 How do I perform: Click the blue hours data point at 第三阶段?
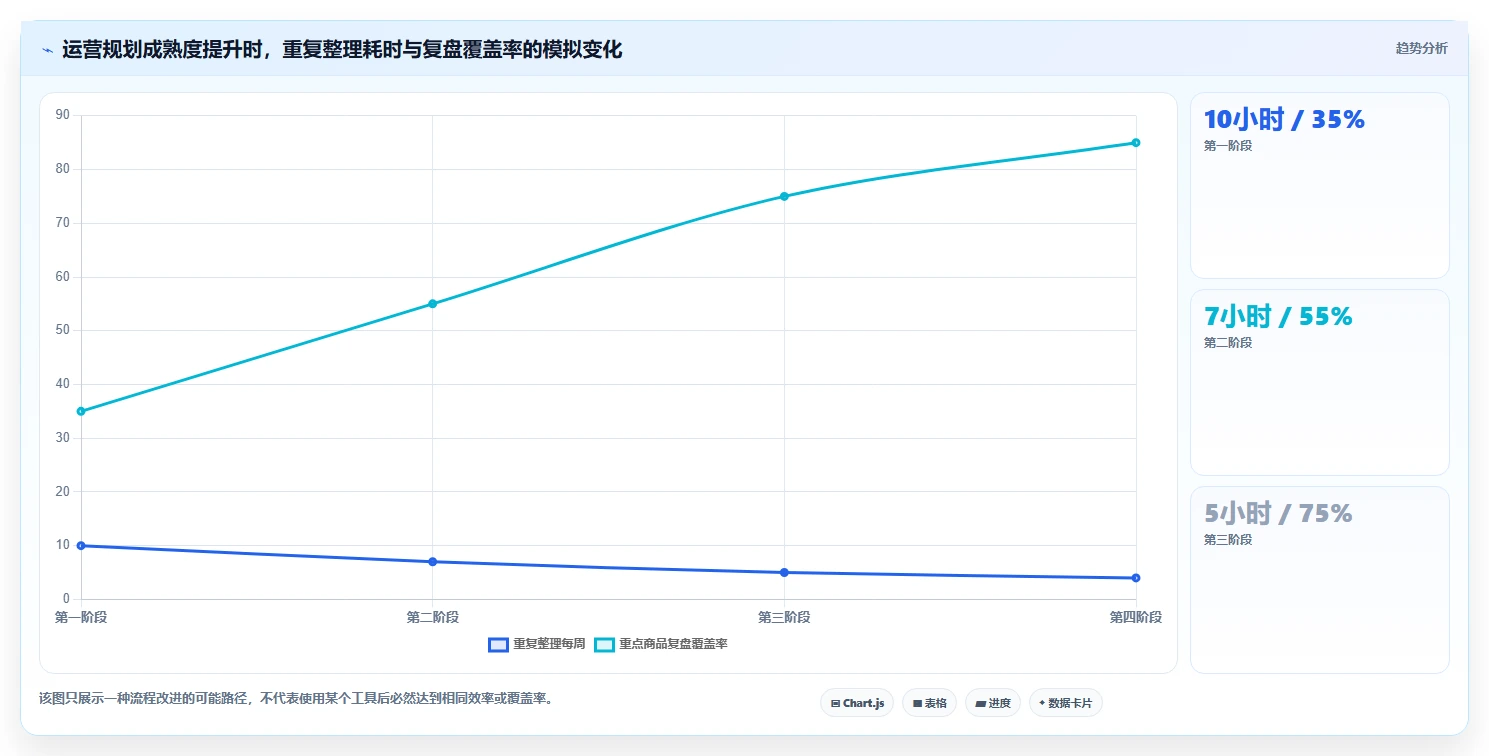coord(784,573)
